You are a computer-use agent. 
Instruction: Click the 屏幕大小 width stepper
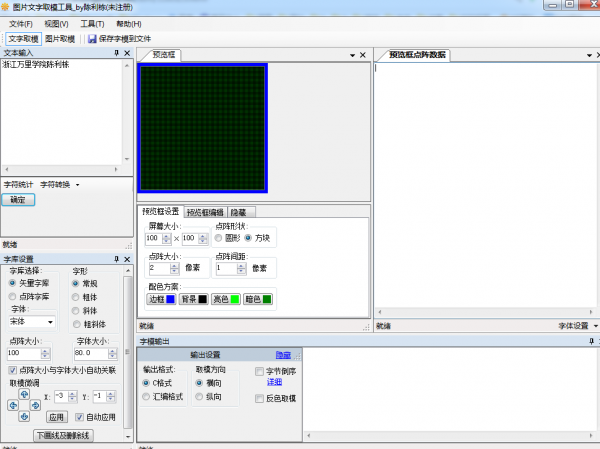[x=166, y=238]
